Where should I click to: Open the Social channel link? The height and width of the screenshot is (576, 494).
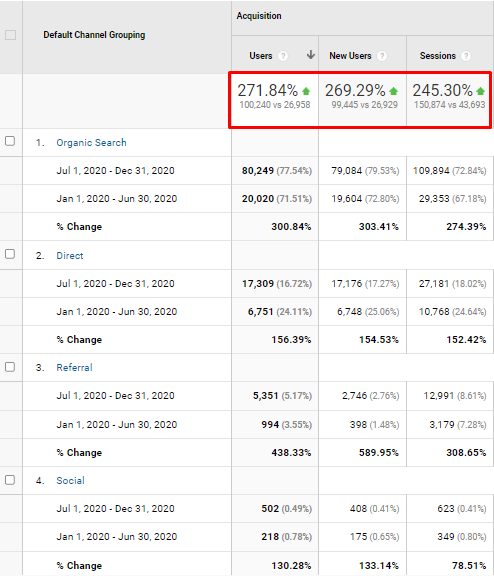71,480
